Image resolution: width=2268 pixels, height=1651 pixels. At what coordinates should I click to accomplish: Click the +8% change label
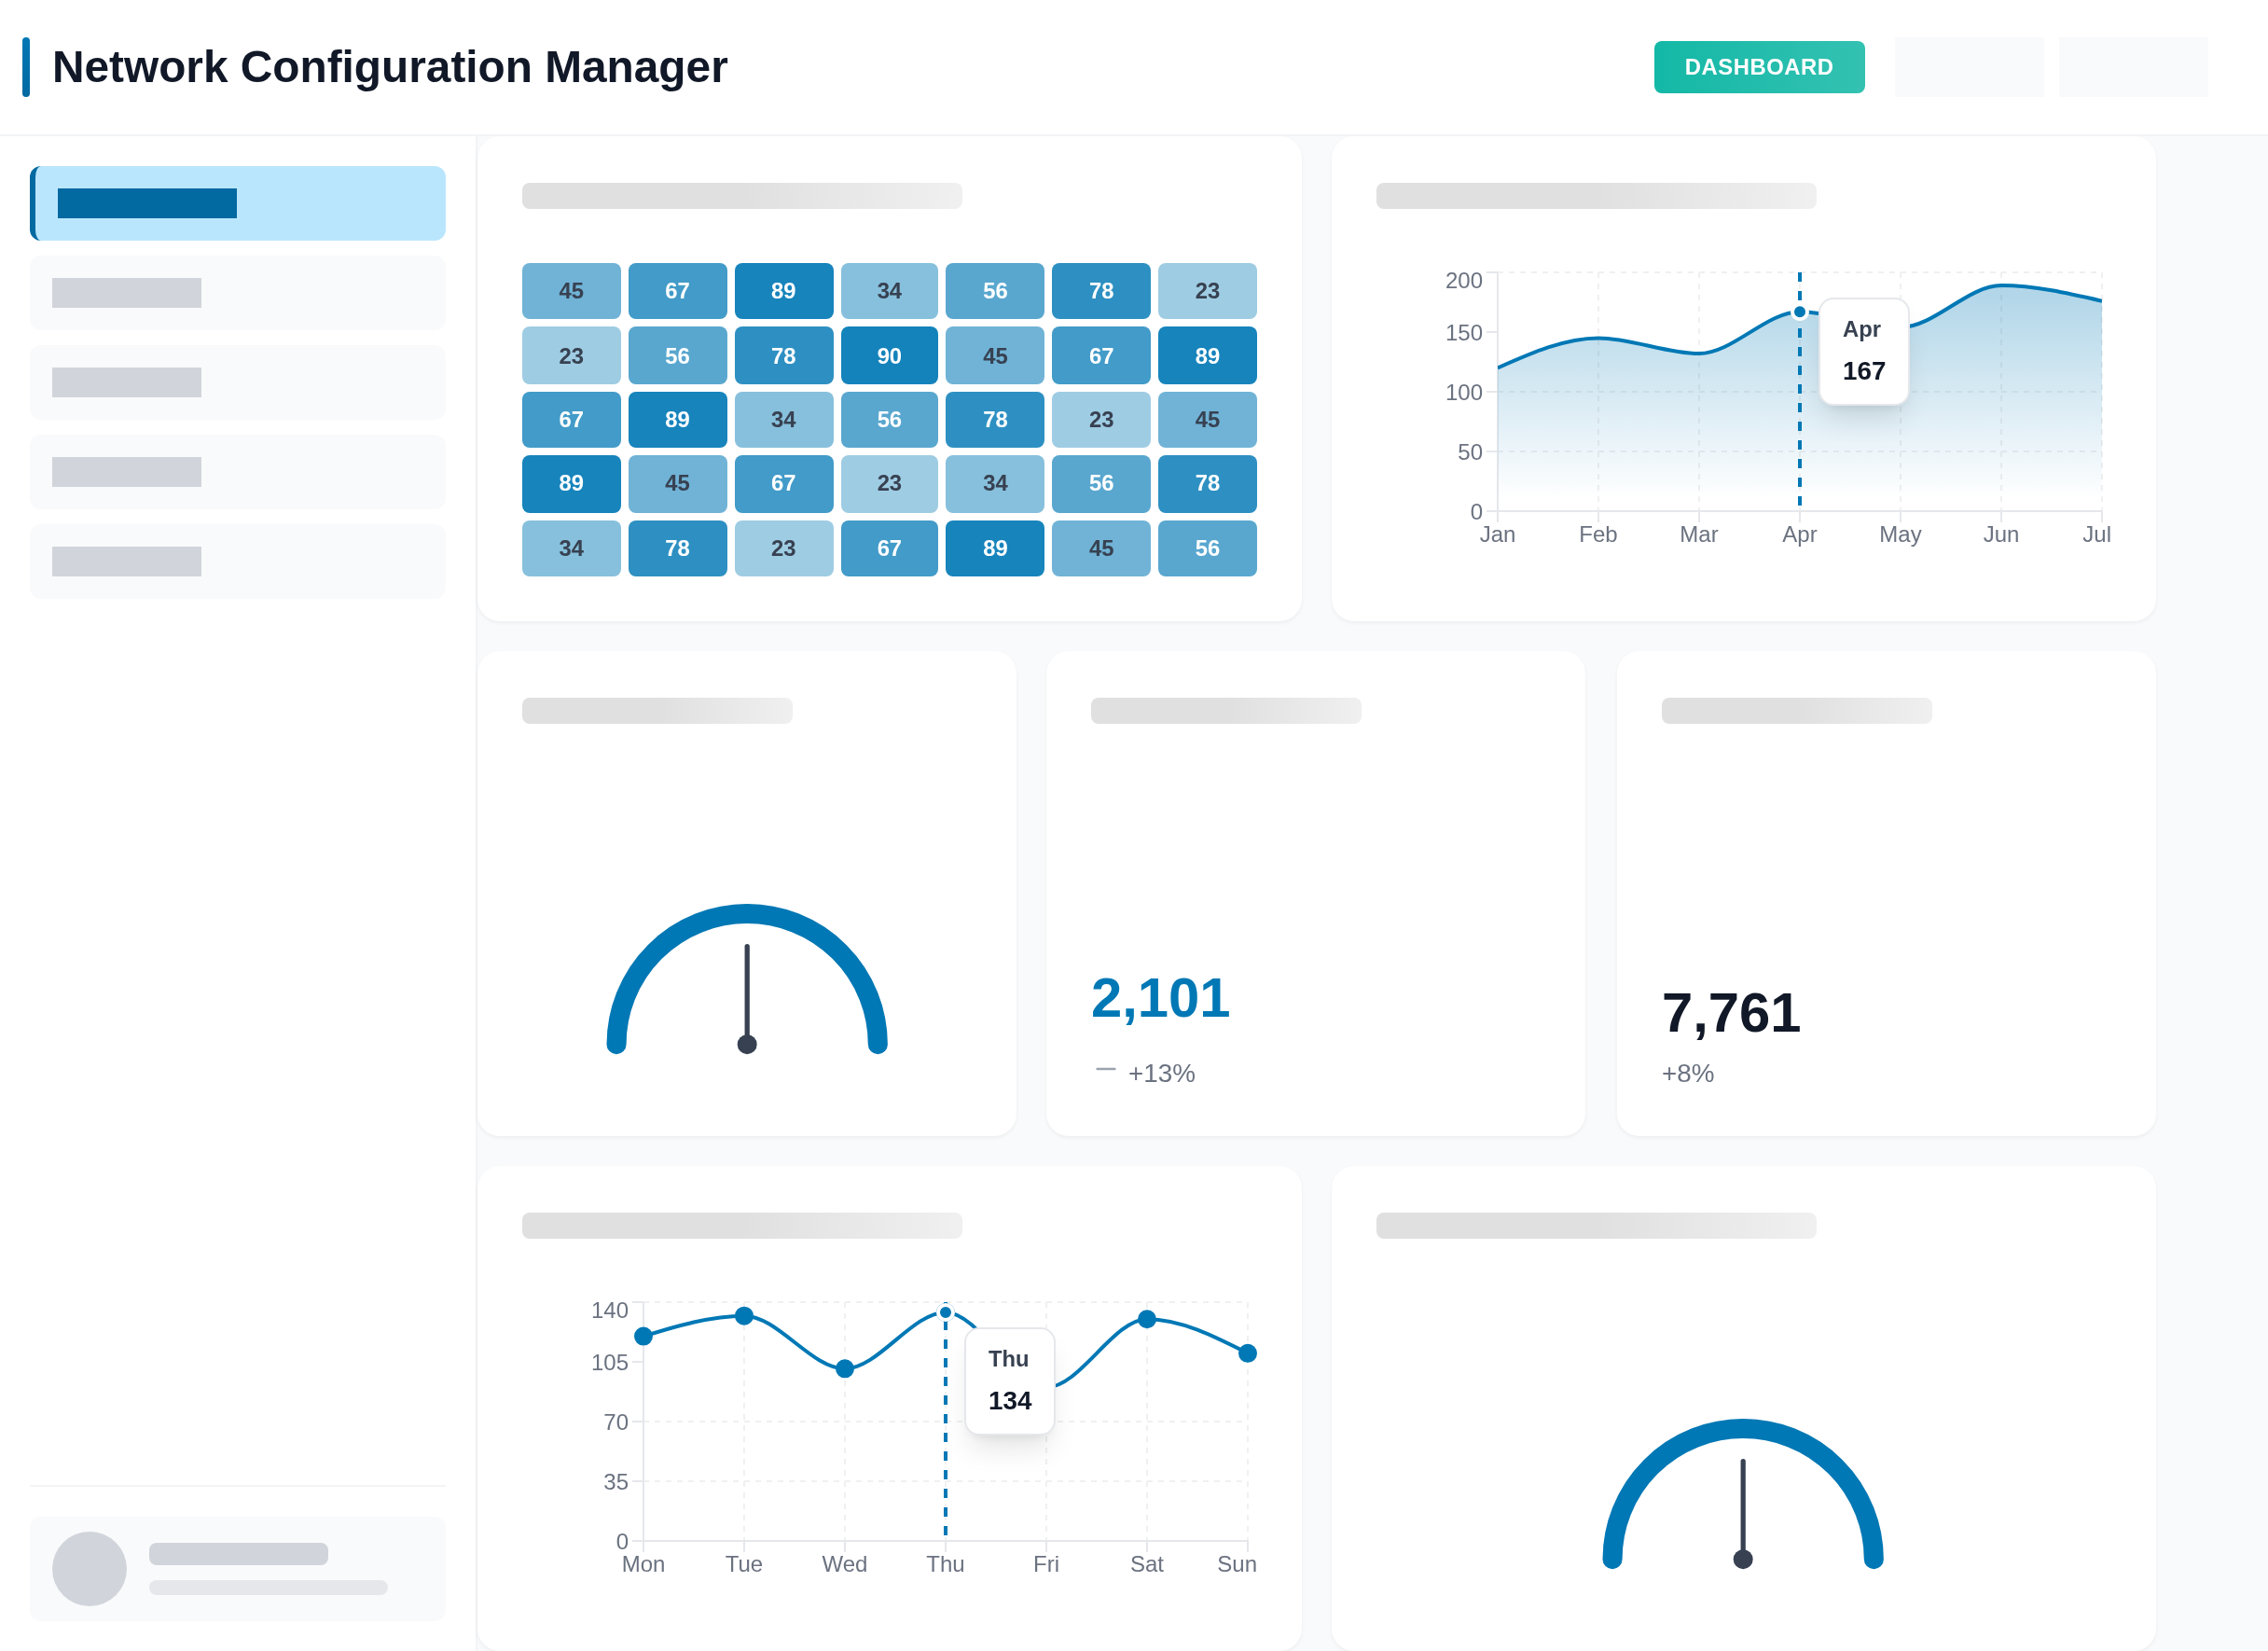pos(1687,1073)
